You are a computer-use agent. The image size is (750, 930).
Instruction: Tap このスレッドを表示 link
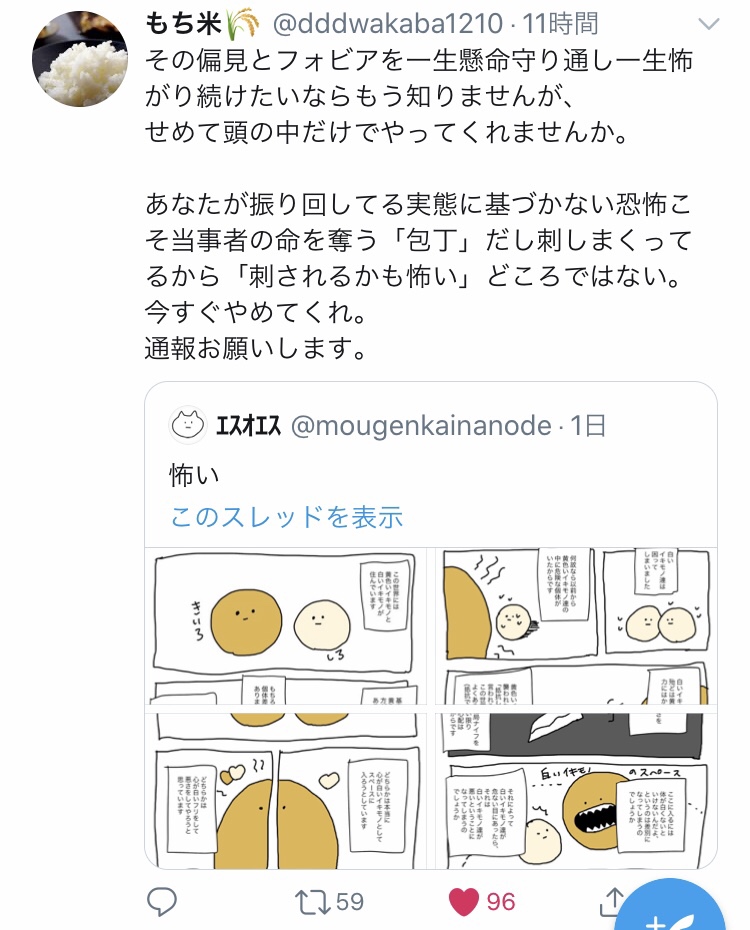click(287, 517)
